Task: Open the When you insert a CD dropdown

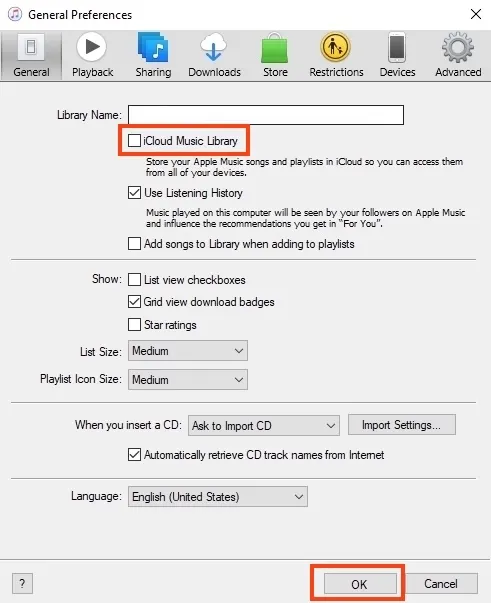Action: tap(264, 425)
